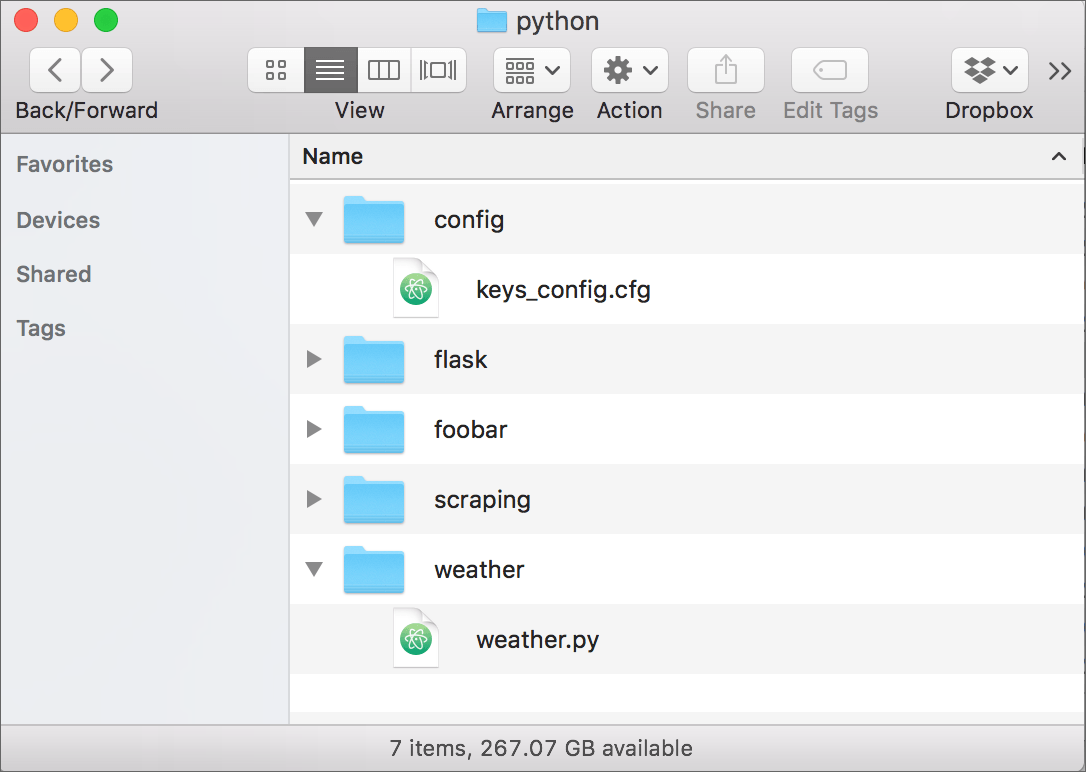The width and height of the screenshot is (1086, 772).
Task: Expand the scraping folder
Action: click(x=313, y=499)
